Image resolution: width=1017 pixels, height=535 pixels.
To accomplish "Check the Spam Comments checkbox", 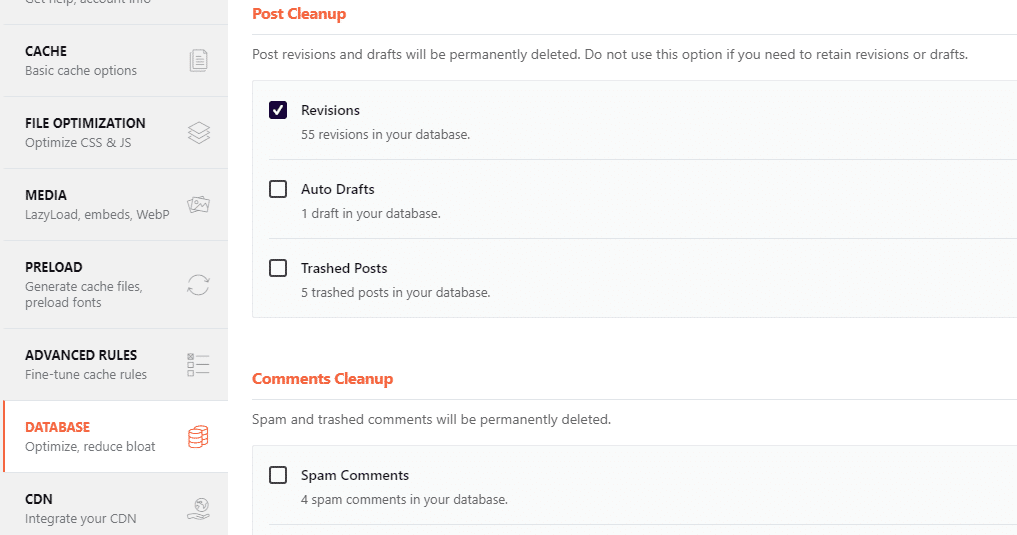I will pyautogui.click(x=278, y=475).
